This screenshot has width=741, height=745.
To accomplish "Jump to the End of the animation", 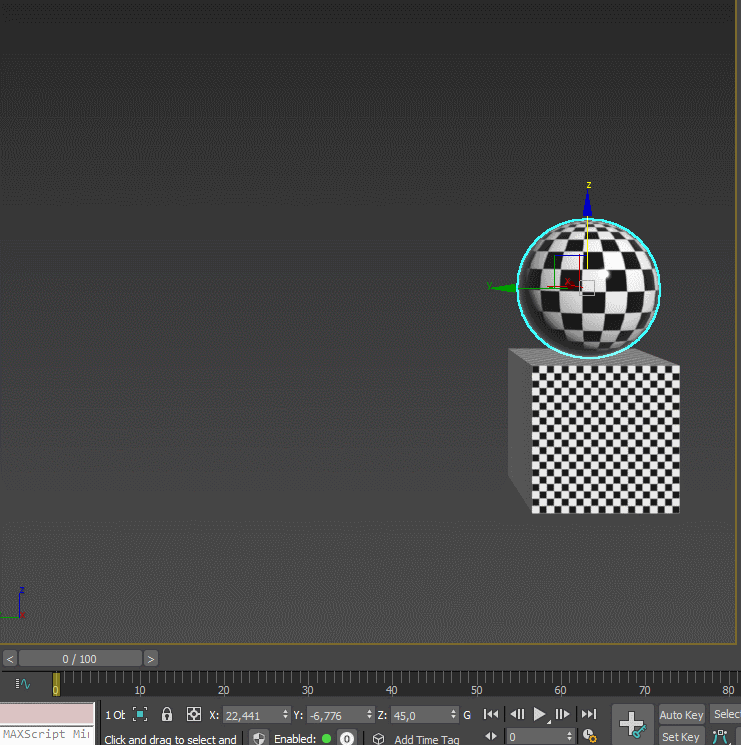I will (x=589, y=714).
